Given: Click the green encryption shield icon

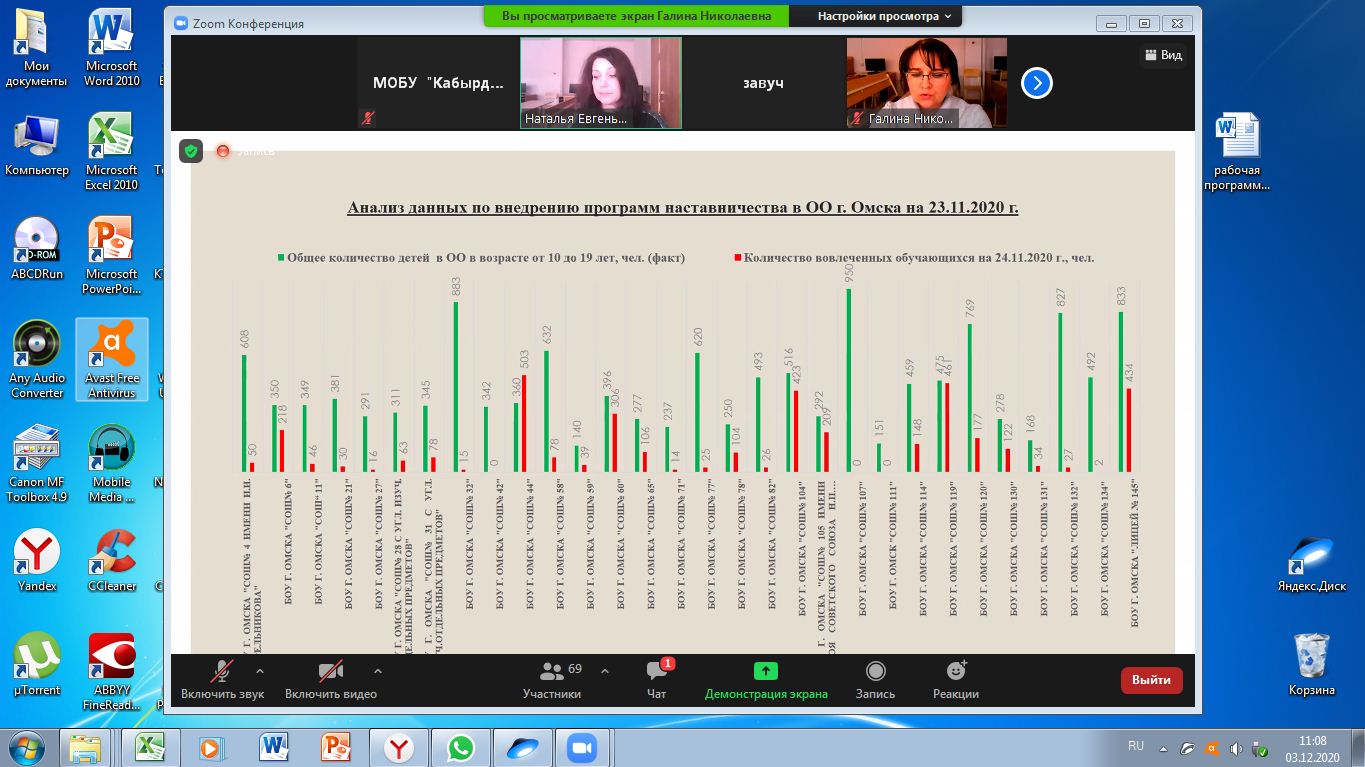Looking at the screenshot, I should (191, 151).
